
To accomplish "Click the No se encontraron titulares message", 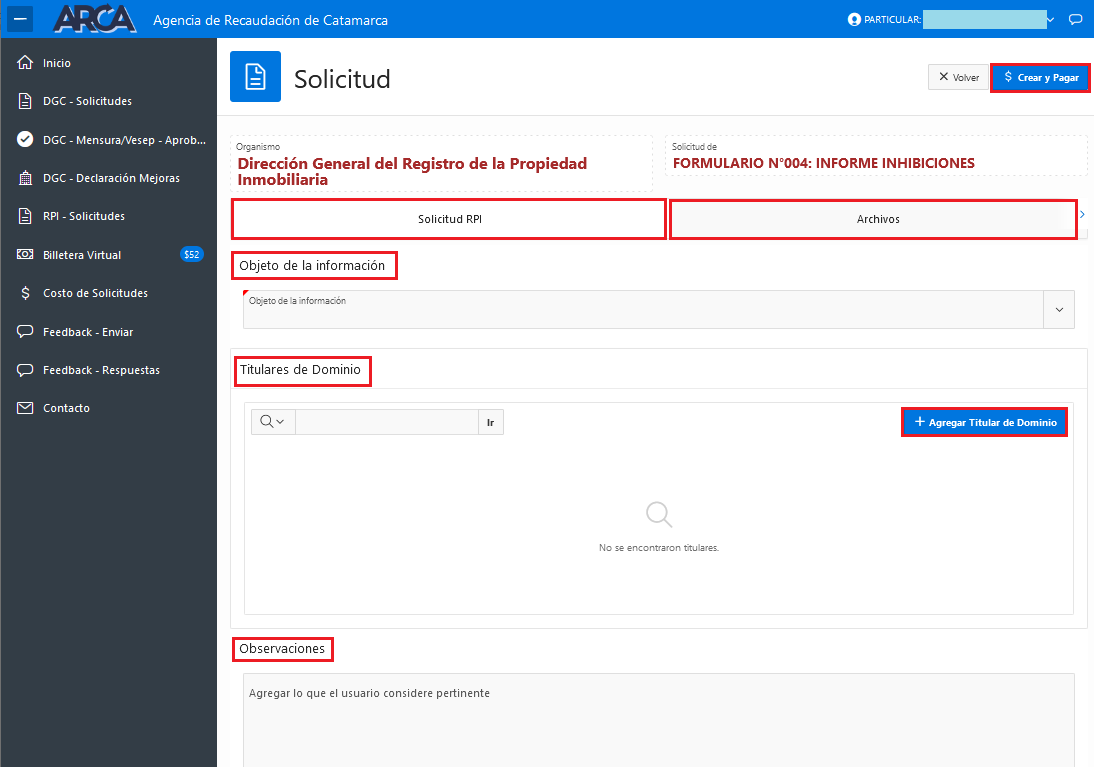I will (x=659, y=548).
